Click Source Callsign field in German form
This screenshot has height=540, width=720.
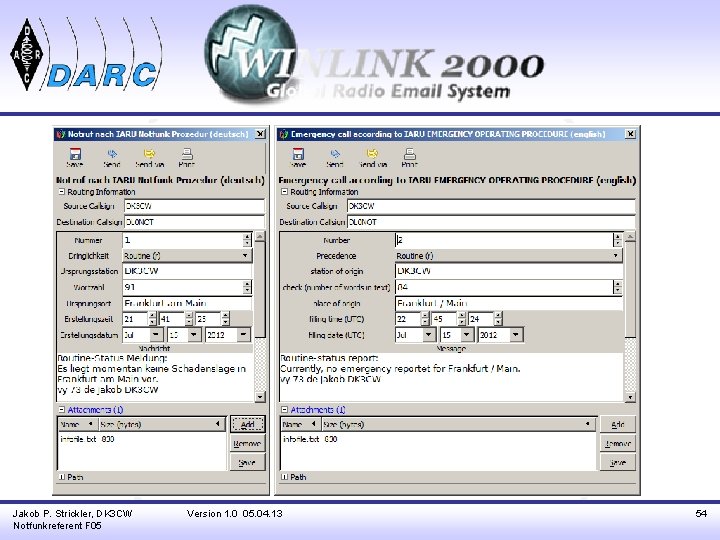[x=194, y=206]
